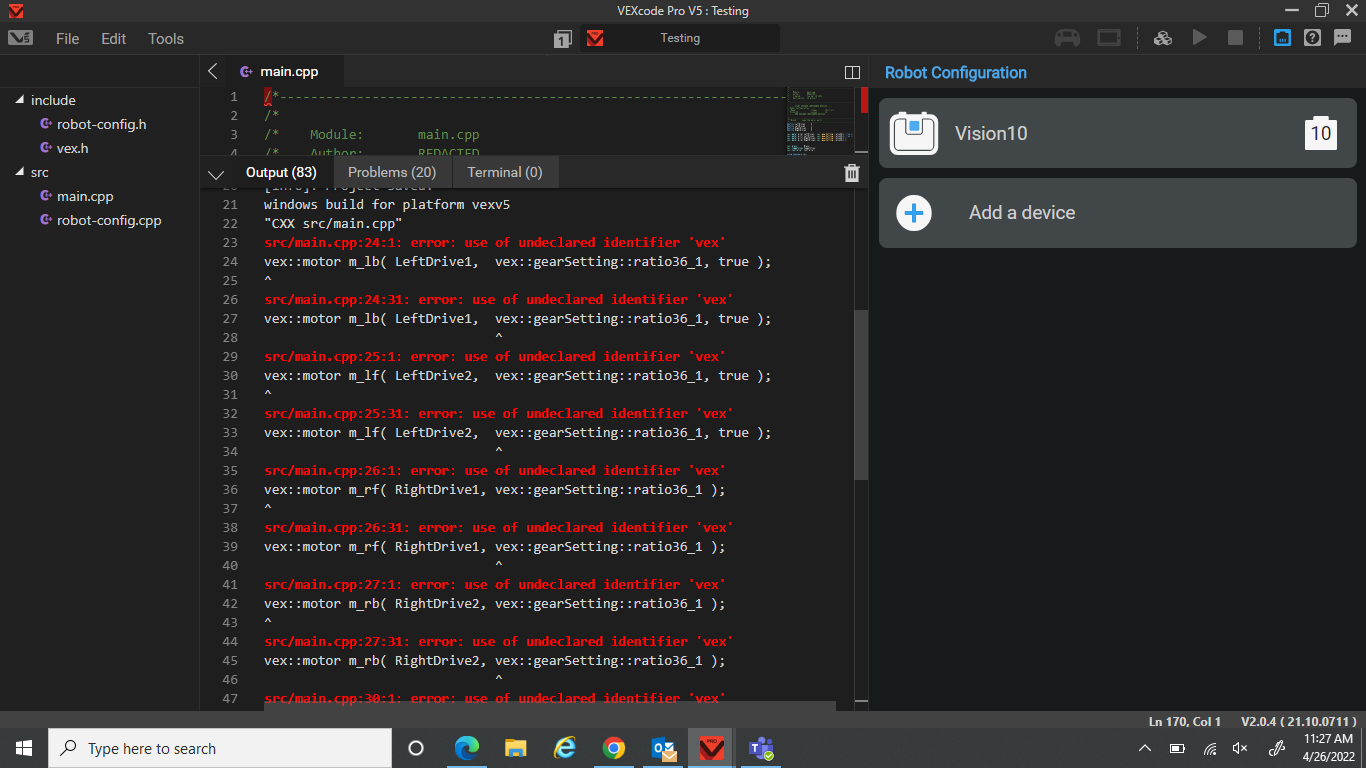
Task: Open the Windows Start menu
Action: (x=24, y=748)
